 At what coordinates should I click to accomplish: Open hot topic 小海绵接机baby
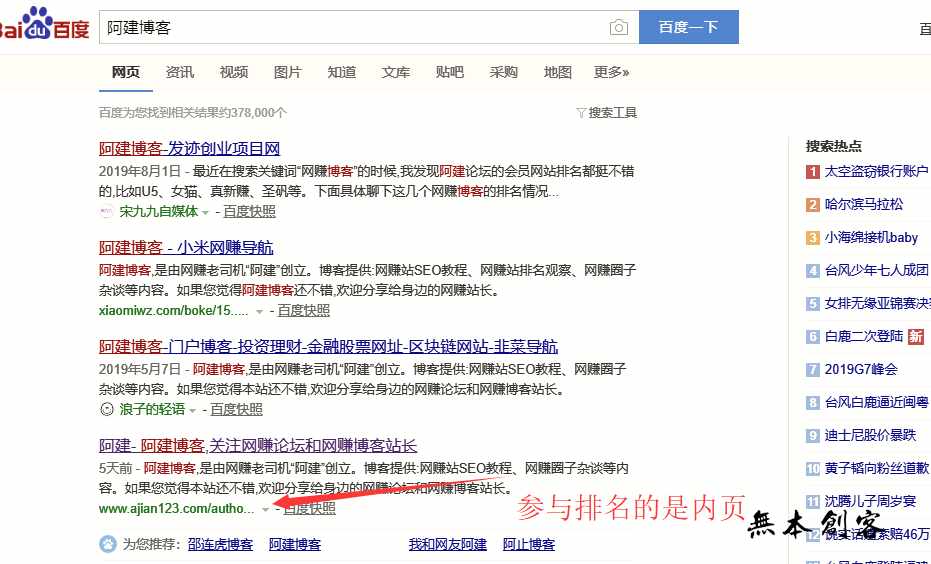coord(872,238)
